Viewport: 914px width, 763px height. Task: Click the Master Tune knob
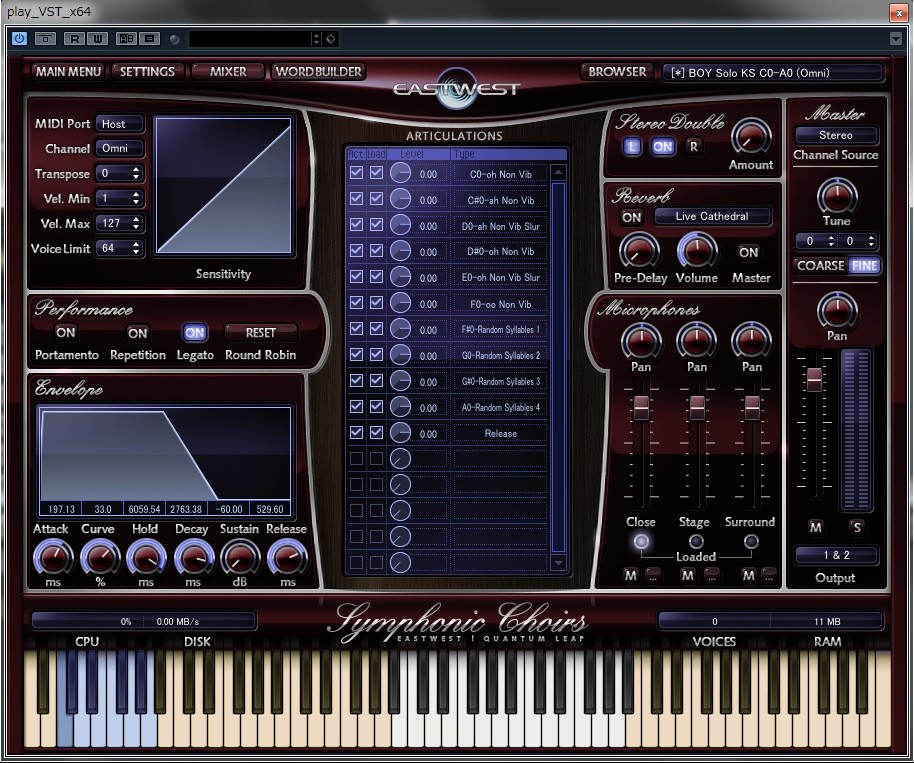[x=837, y=196]
